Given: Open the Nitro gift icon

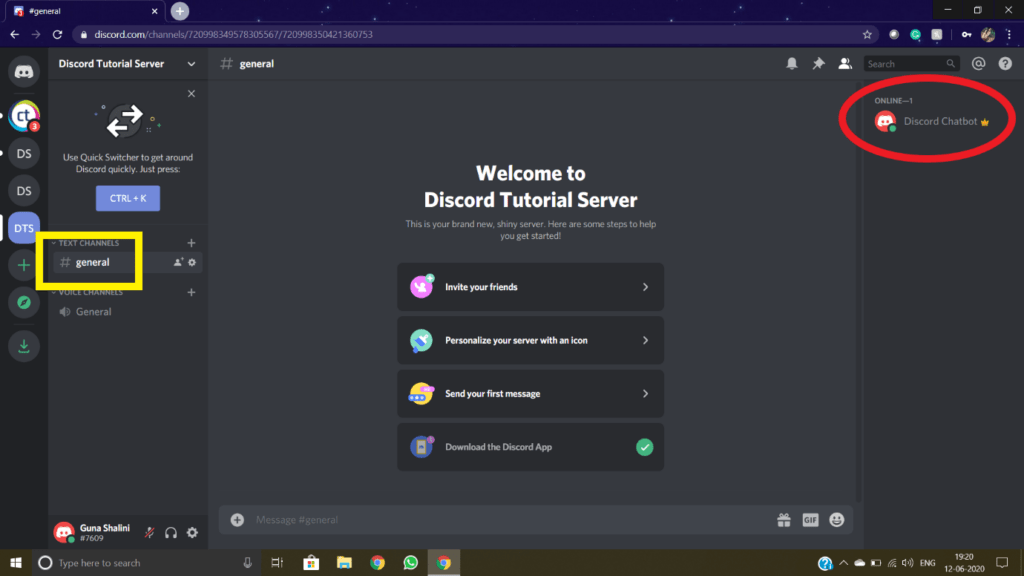Looking at the screenshot, I should point(784,520).
